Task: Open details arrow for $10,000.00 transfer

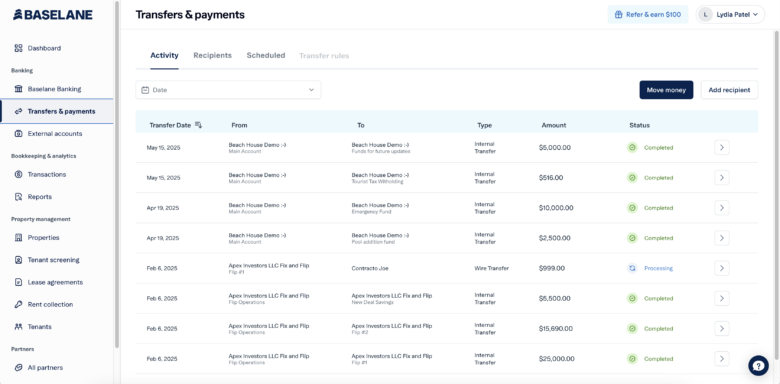Action: pos(722,208)
